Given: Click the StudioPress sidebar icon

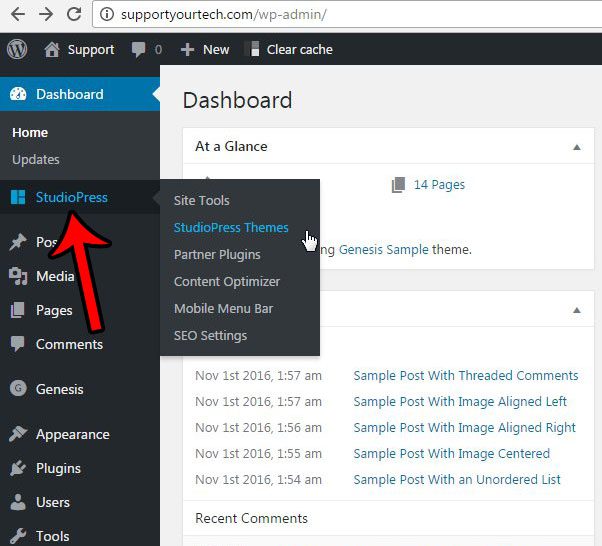Looking at the screenshot, I should pyautogui.click(x=18, y=197).
